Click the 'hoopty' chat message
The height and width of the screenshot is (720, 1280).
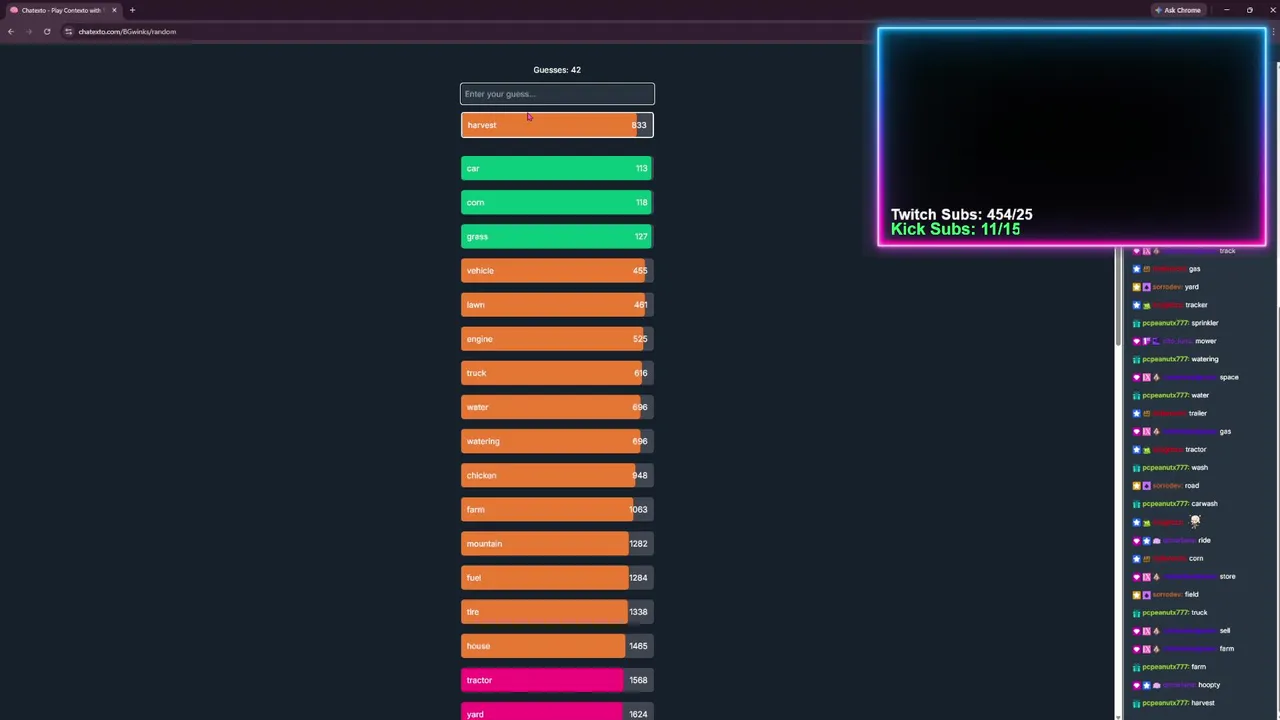point(1209,685)
